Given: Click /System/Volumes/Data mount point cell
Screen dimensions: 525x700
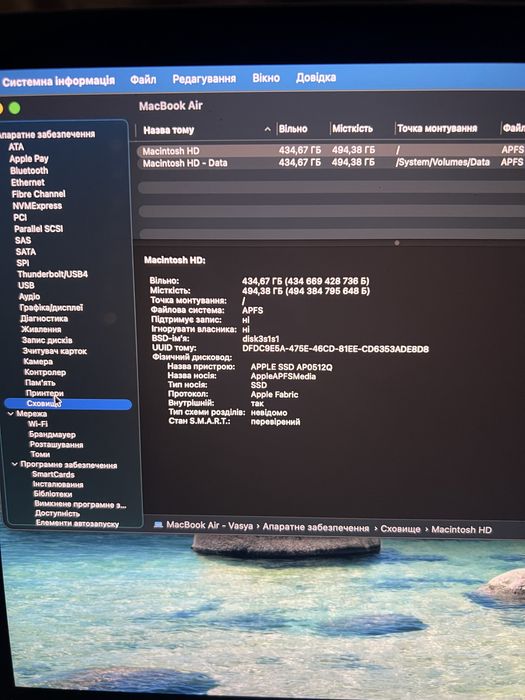Looking at the screenshot, I should 442,162.
